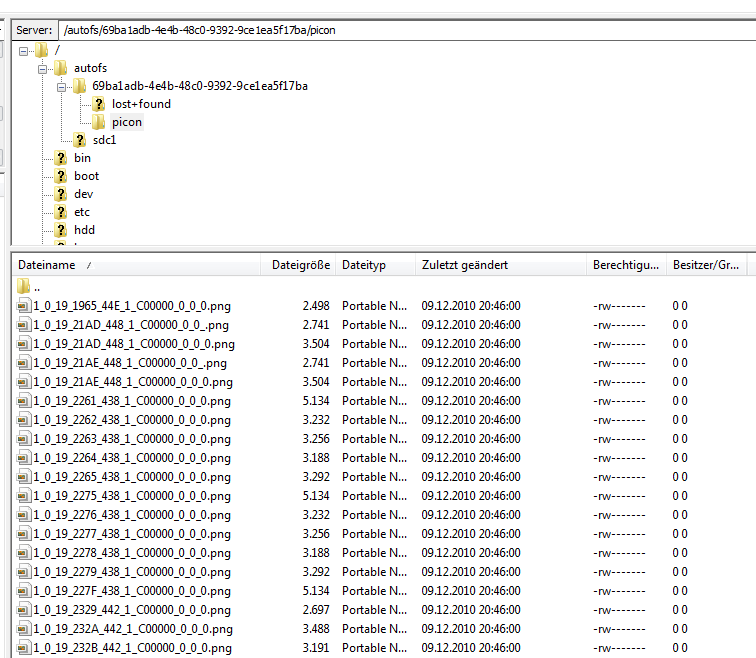Collapse the root '/' tree node
756x658 pixels.
[x=24, y=50]
